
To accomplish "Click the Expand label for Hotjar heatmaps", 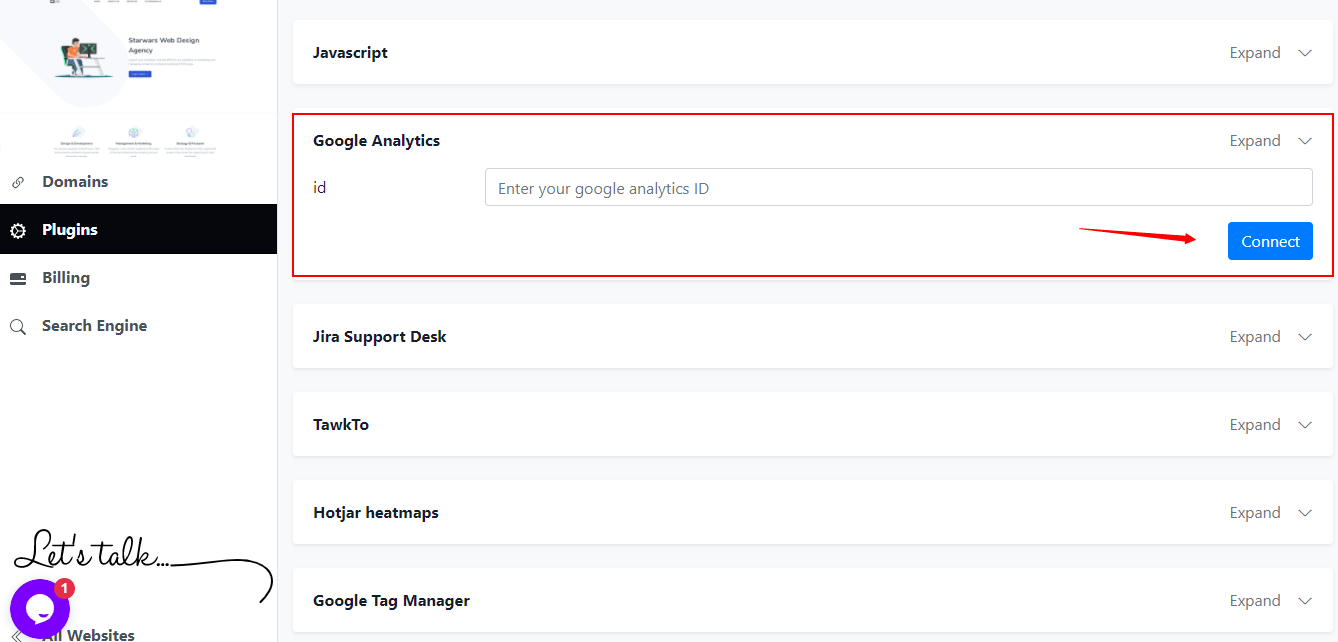I will (1255, 513).
